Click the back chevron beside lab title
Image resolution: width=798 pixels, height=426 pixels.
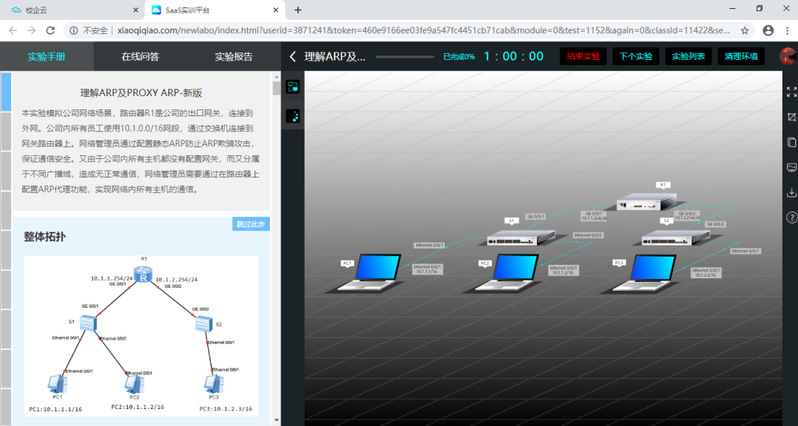292,57
